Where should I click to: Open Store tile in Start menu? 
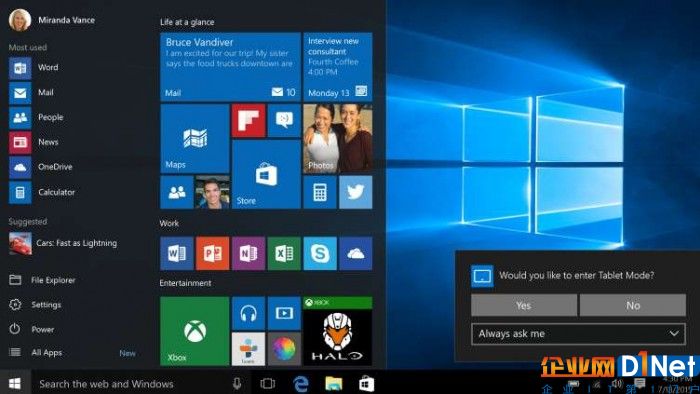click(x=266, y=174)
